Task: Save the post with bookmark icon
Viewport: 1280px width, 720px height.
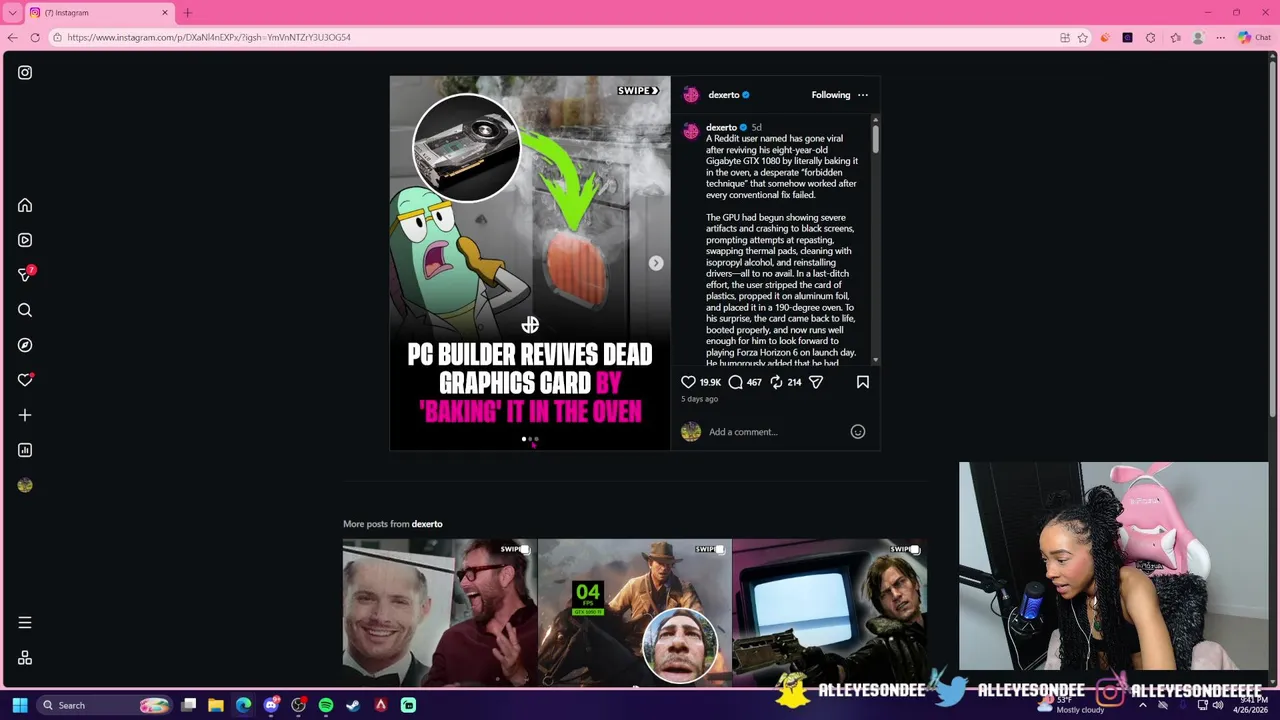Action: click(x=863, y=382)
